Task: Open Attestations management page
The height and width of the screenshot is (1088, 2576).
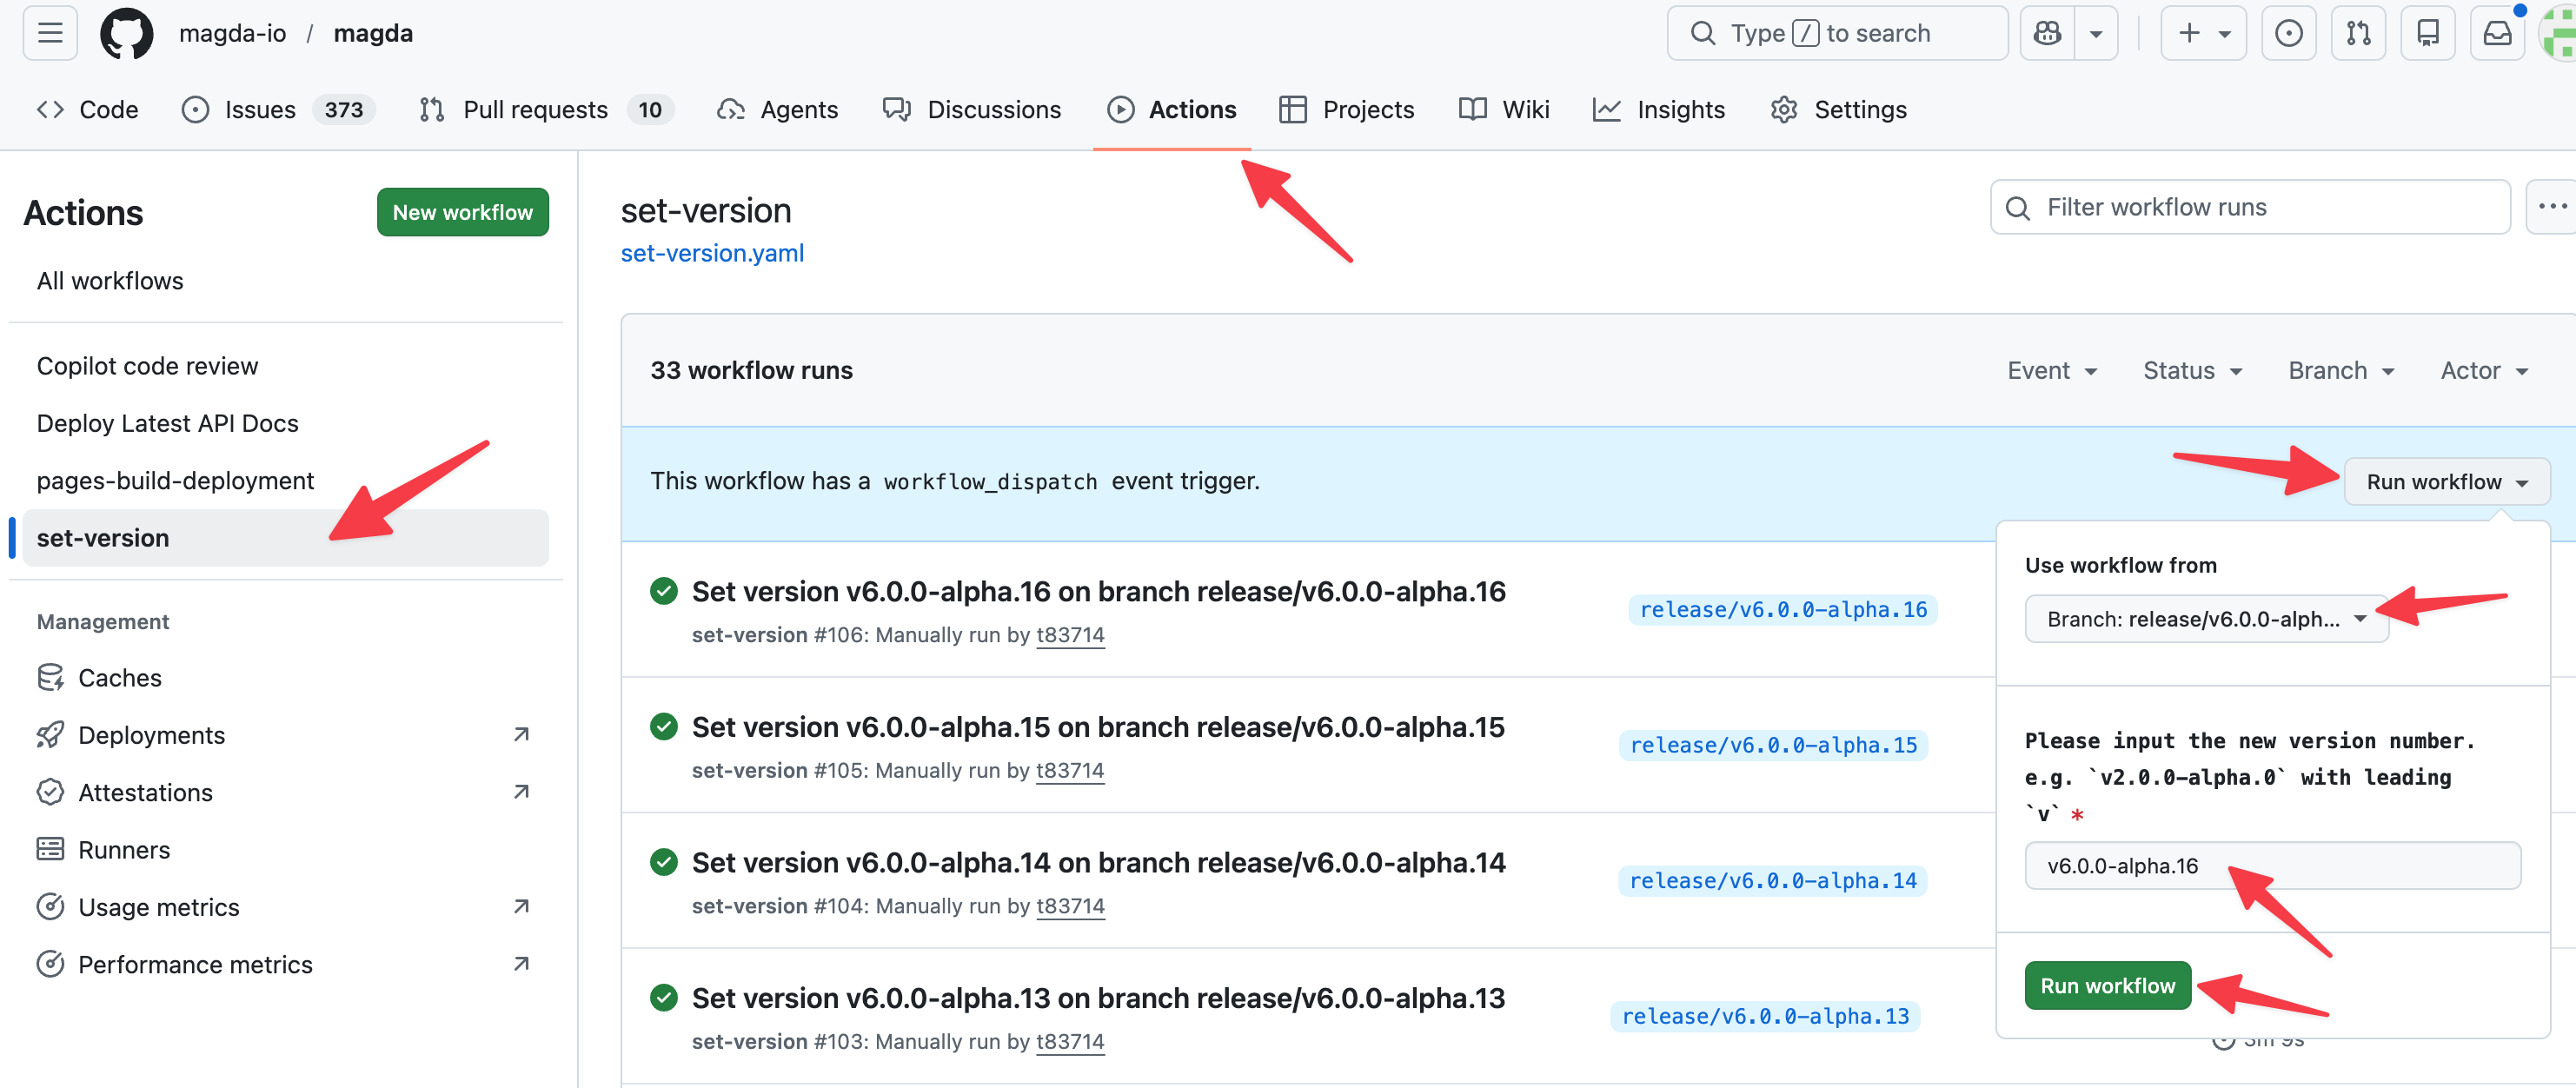Action: click(285, 792)
